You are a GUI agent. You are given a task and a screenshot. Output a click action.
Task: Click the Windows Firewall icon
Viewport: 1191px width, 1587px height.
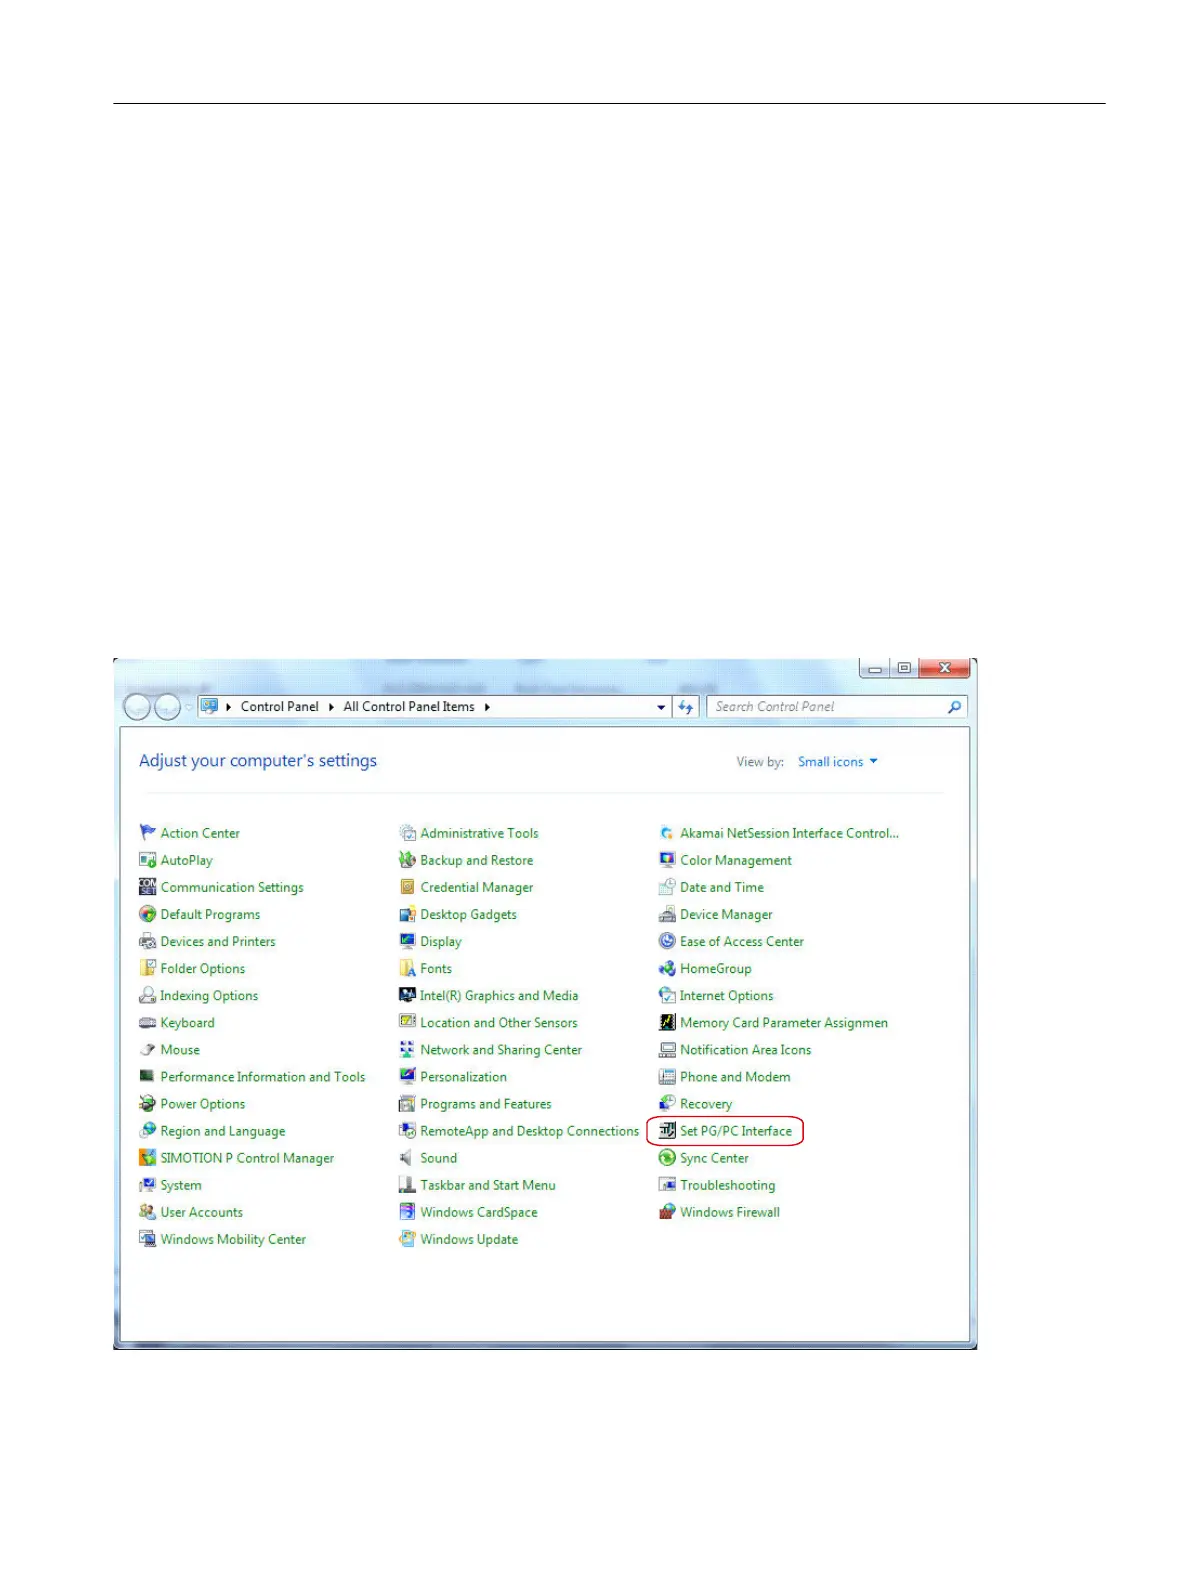(667, 1211)
